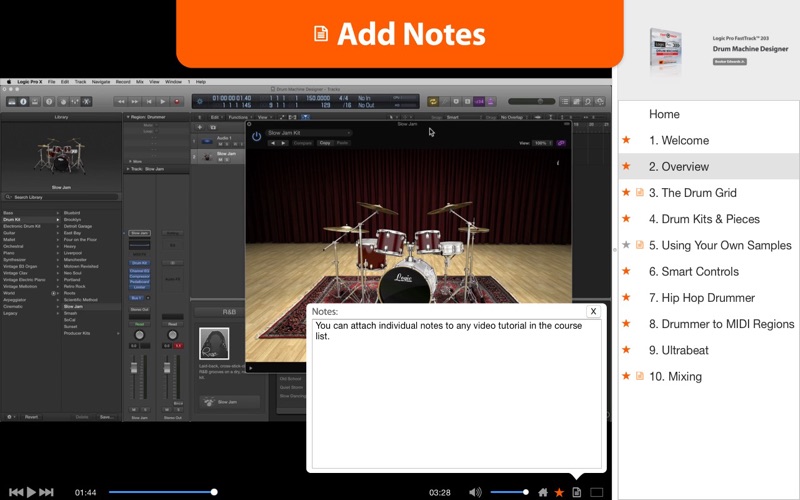Open the View 100% size dropdown
The width and height of the screenshot is (800, 500).
pos(543,143)
